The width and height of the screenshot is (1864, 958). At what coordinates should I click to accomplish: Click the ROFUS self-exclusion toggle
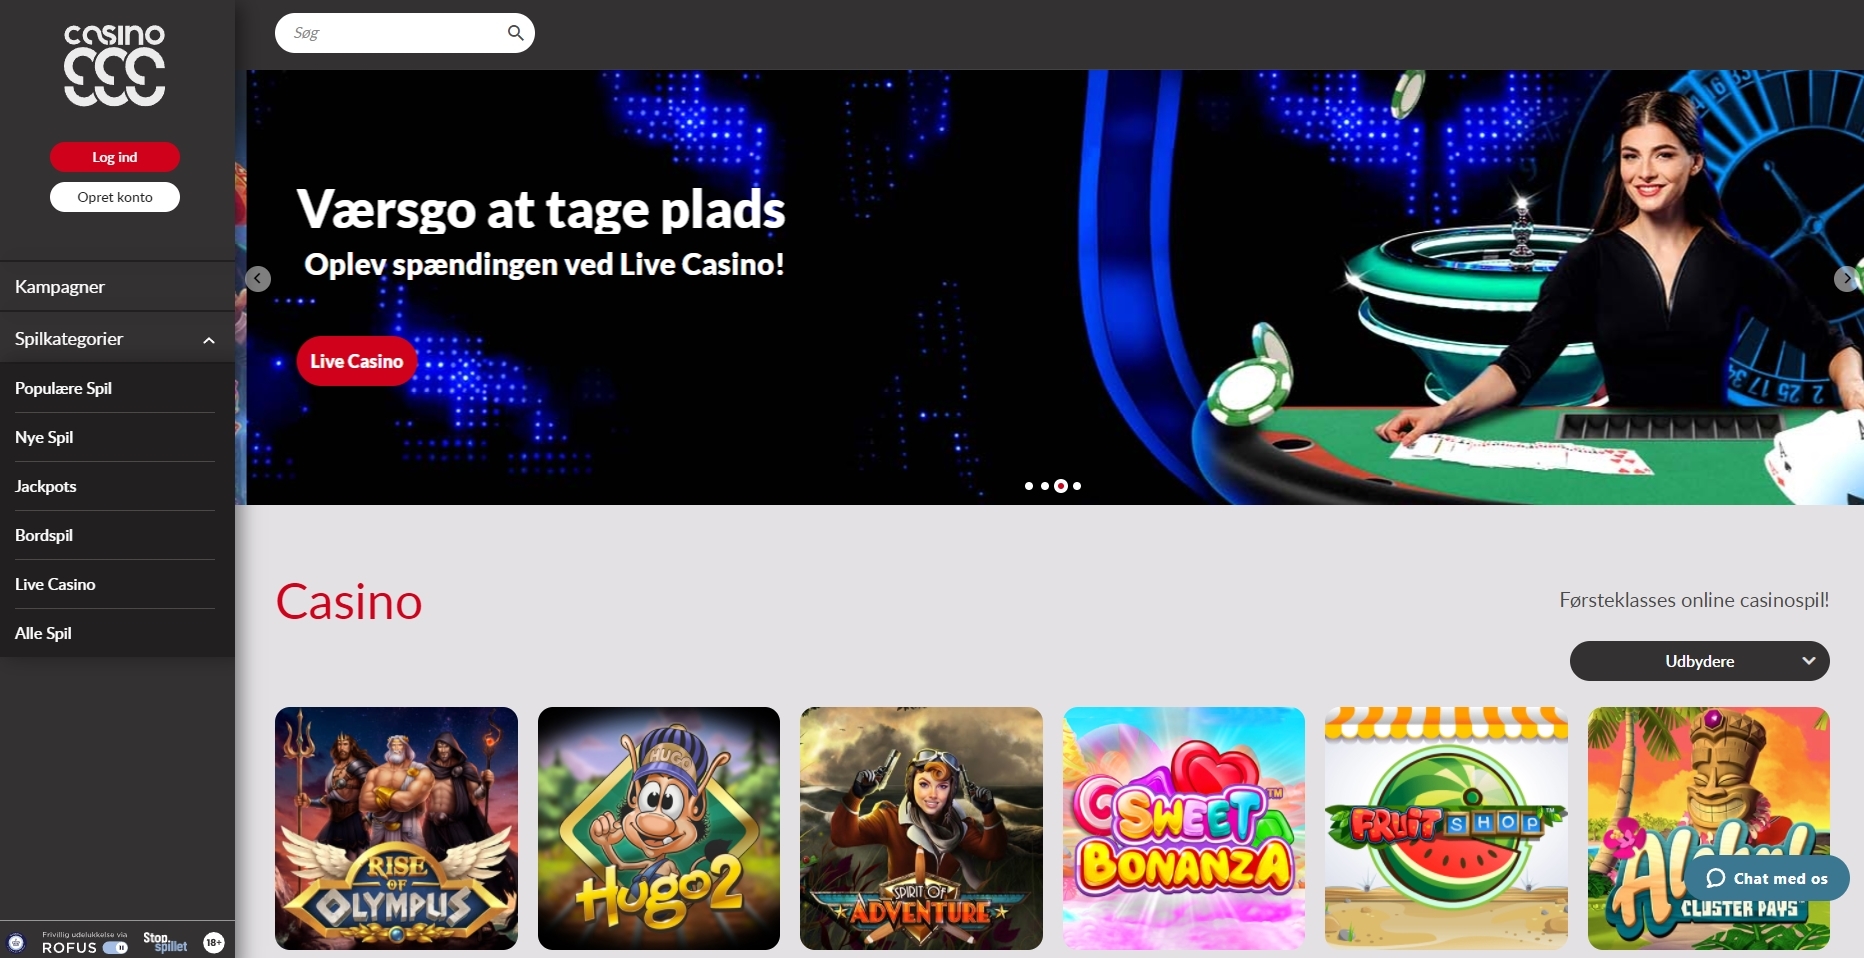(115, 948)
